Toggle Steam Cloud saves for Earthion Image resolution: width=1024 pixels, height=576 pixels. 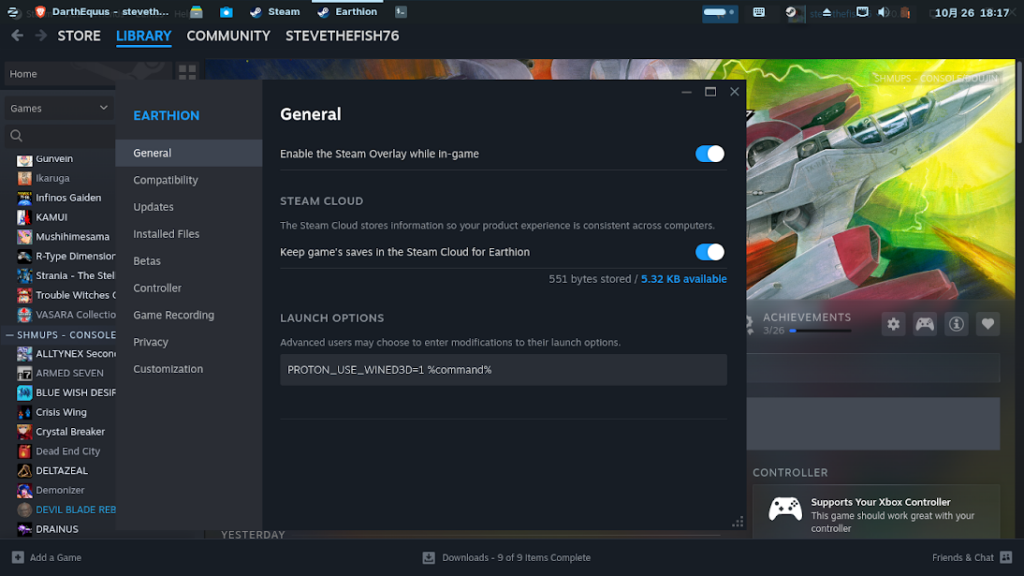pos(709,252)
